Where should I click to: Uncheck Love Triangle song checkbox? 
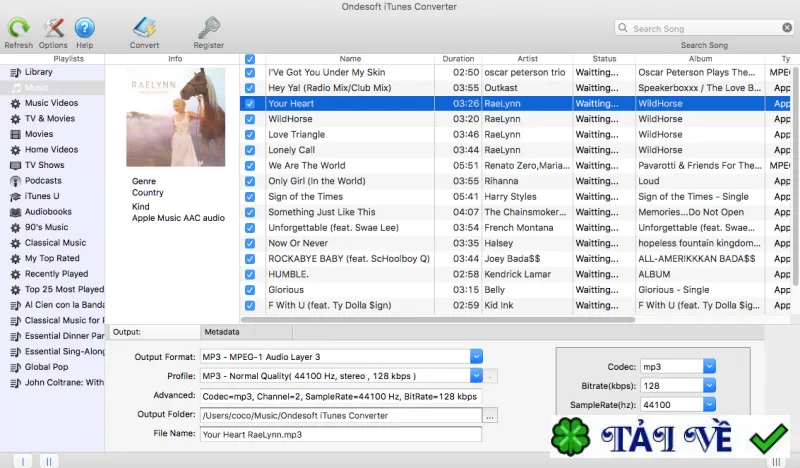click(250, 135)
